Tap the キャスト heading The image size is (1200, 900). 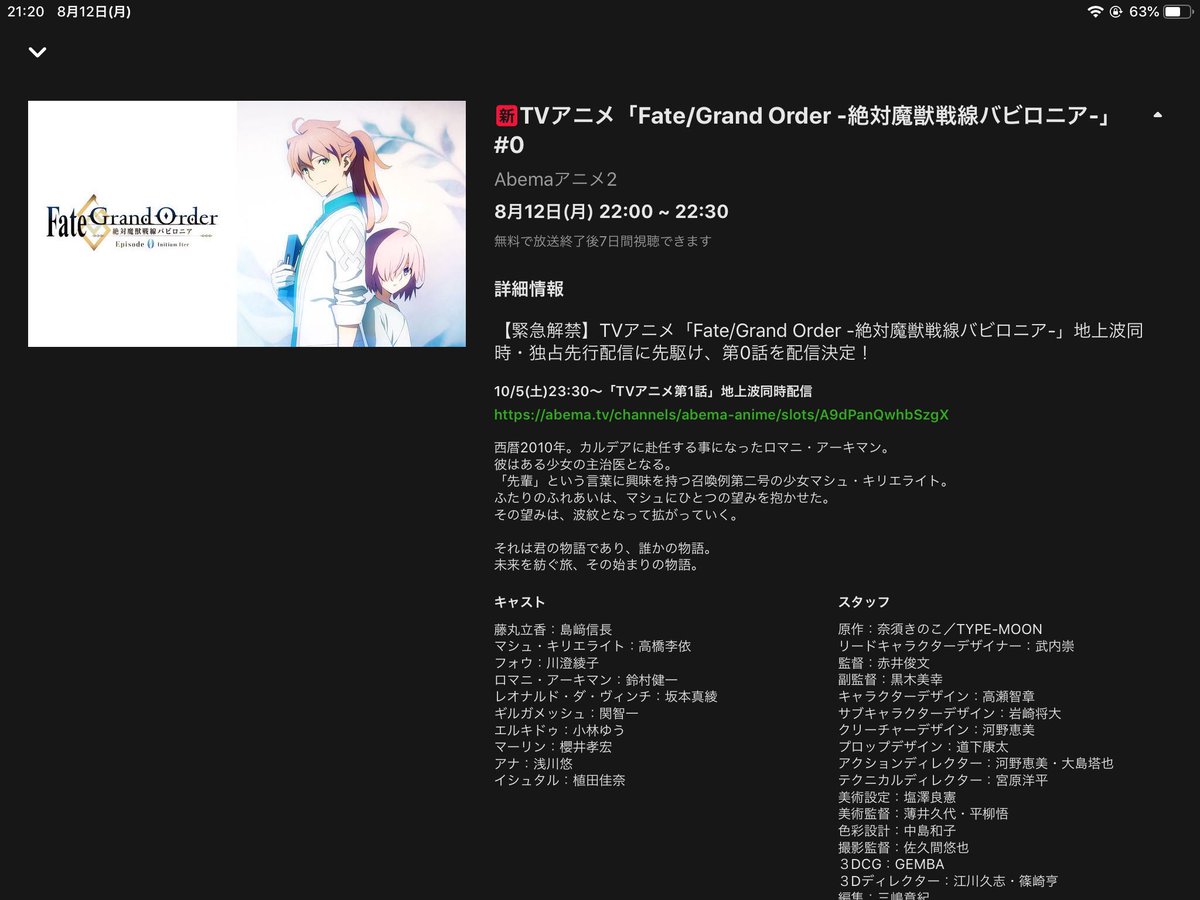click(x=520, y=602)
